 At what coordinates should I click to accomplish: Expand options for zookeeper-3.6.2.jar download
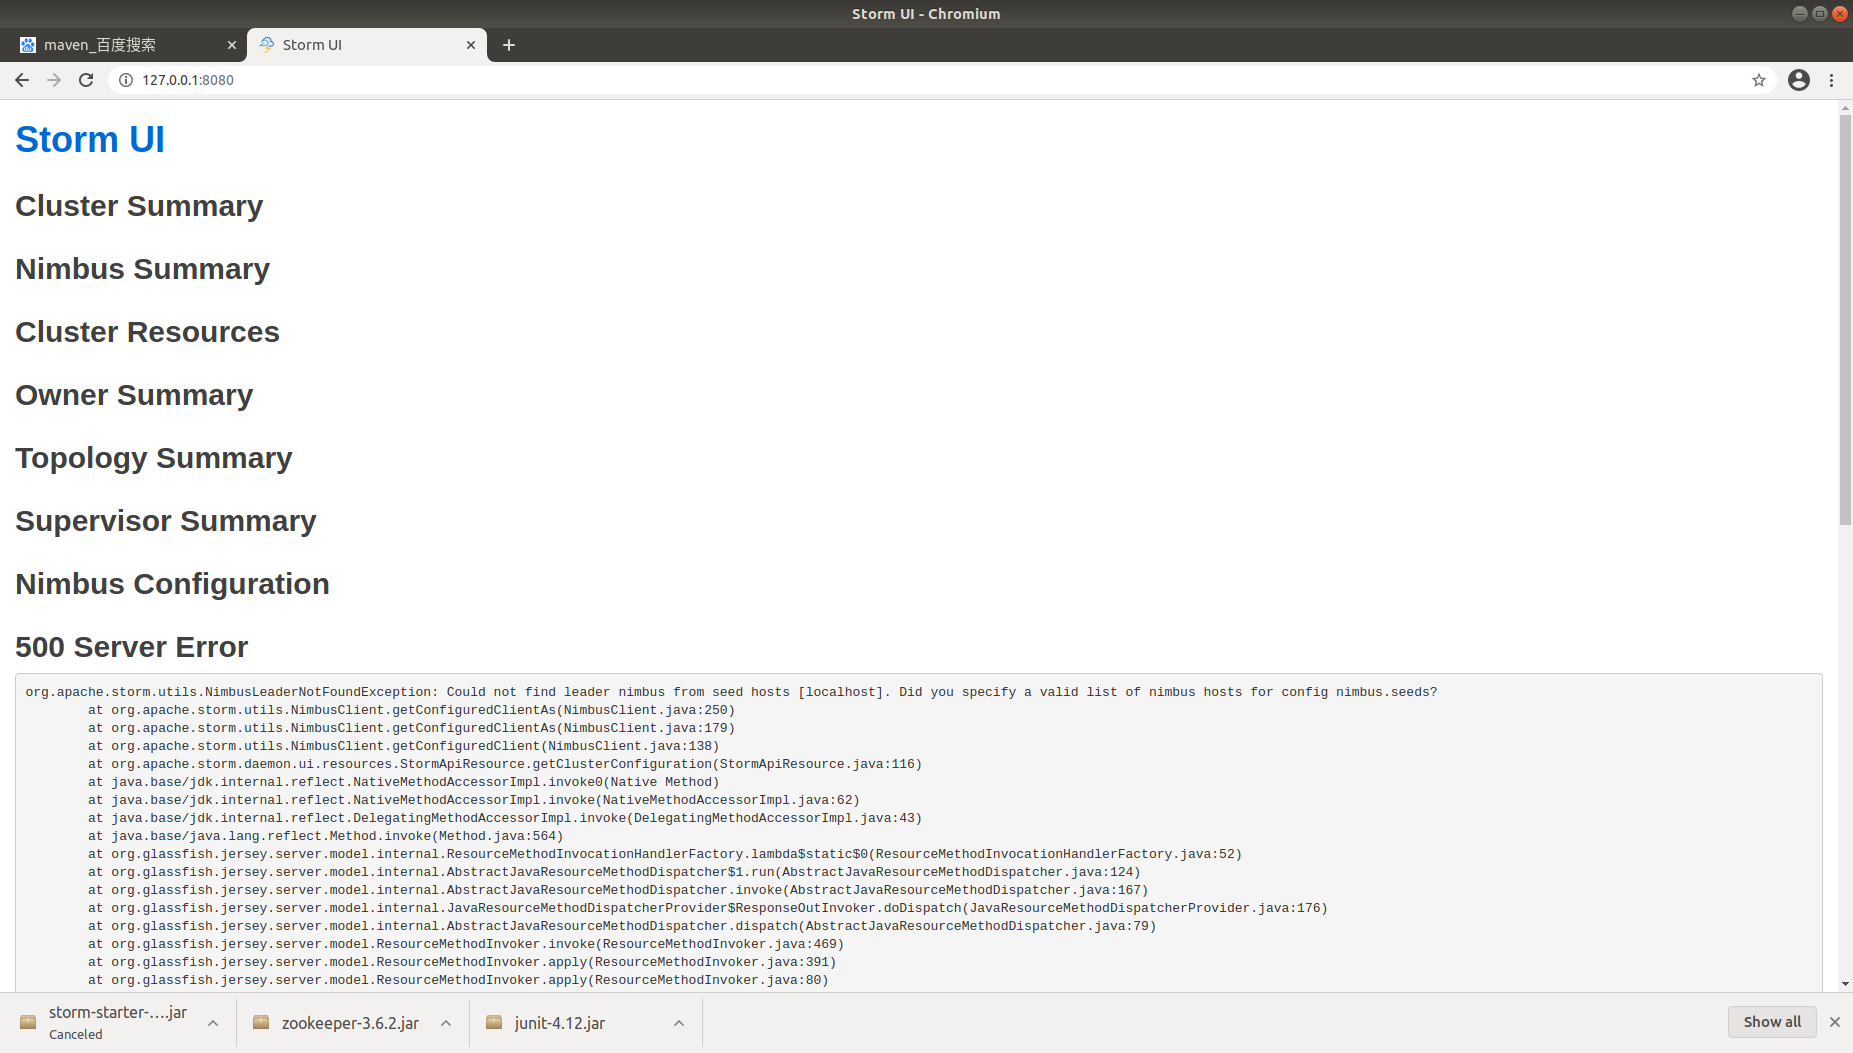pos(446,1022)
